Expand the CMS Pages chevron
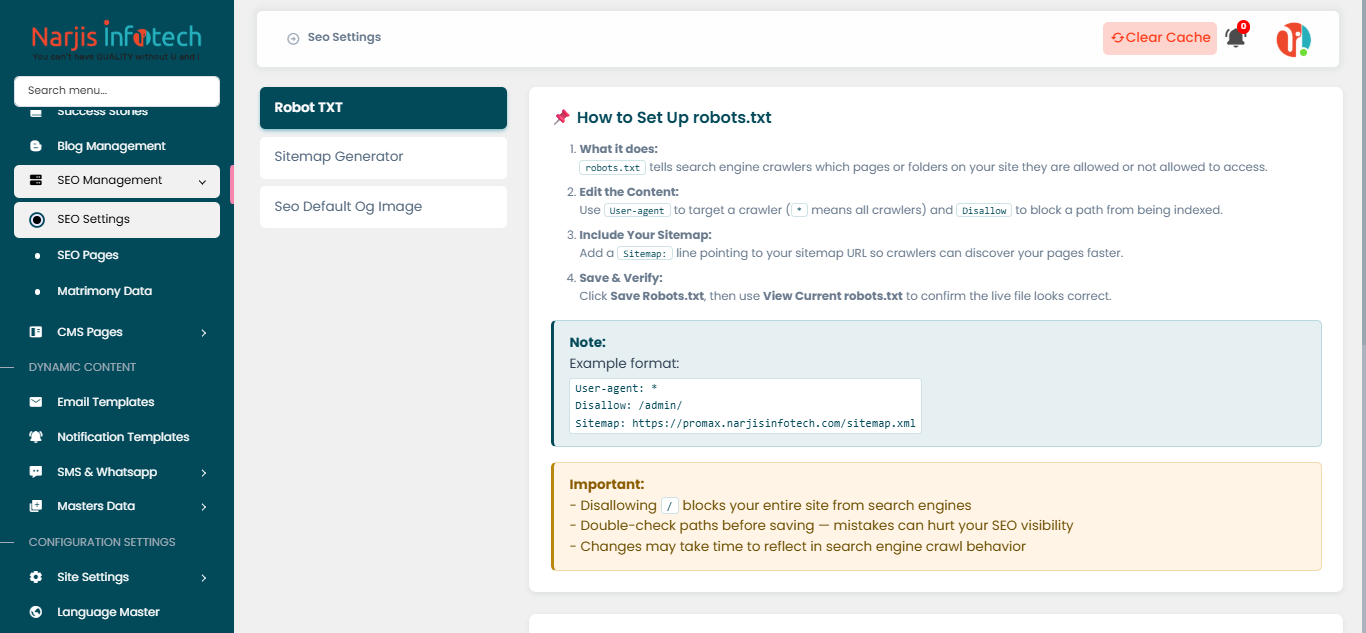The width and height of the screenshot is (1366, 633). tap(203, 333)
